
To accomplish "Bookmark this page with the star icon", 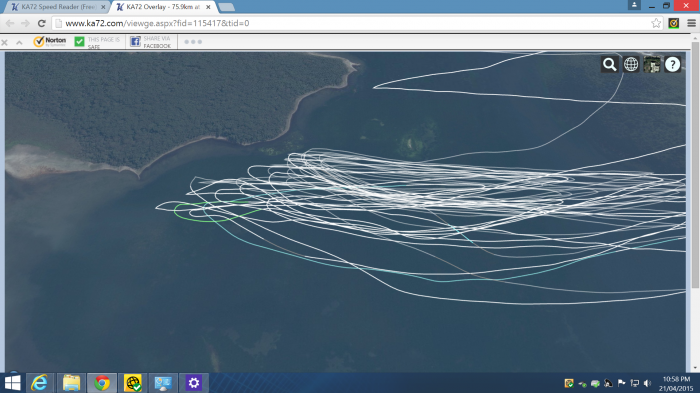I will pos(656,23).
